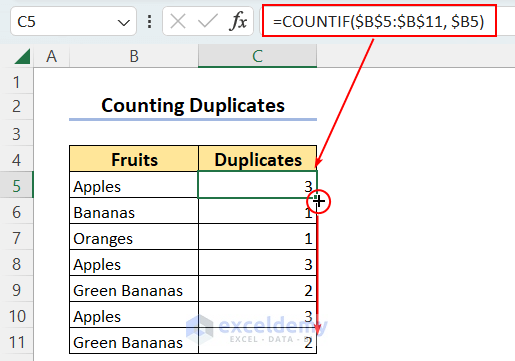Select Green Bananas cell in row 11
The image size is (515, 361).
[134, 342]
